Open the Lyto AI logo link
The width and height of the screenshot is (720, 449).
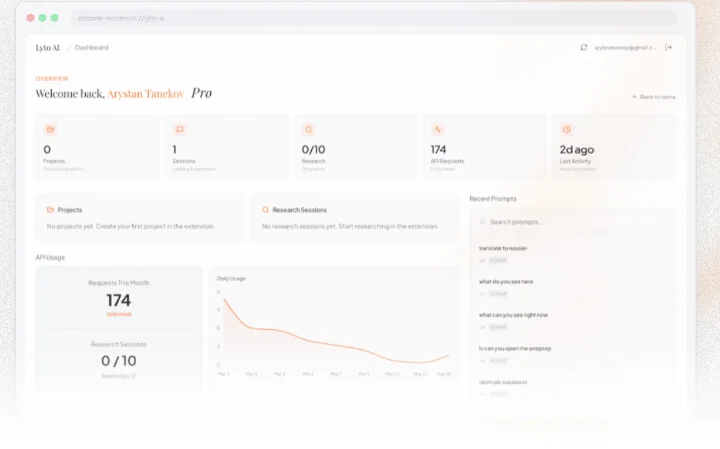click(x=48, y=48)
